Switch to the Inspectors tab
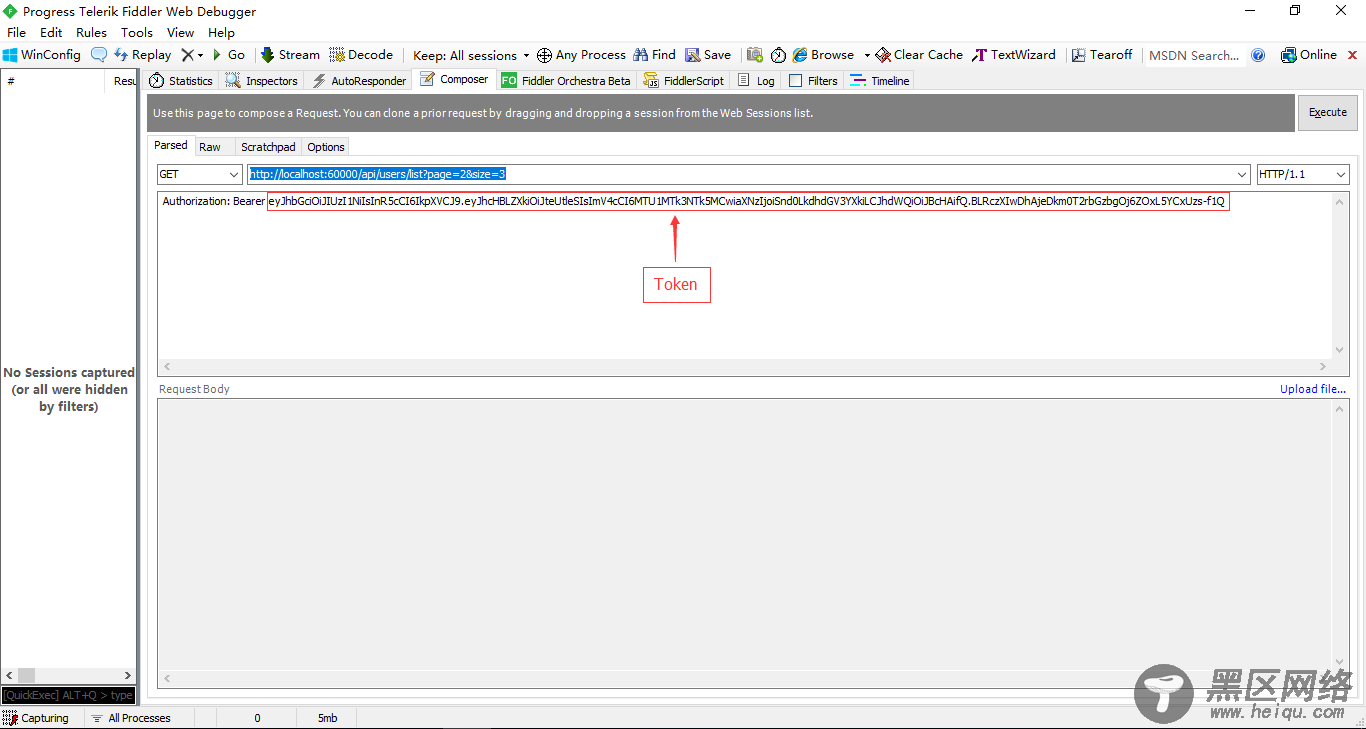The width and height of the screenshot is (1366, 729). pos(262,81)
